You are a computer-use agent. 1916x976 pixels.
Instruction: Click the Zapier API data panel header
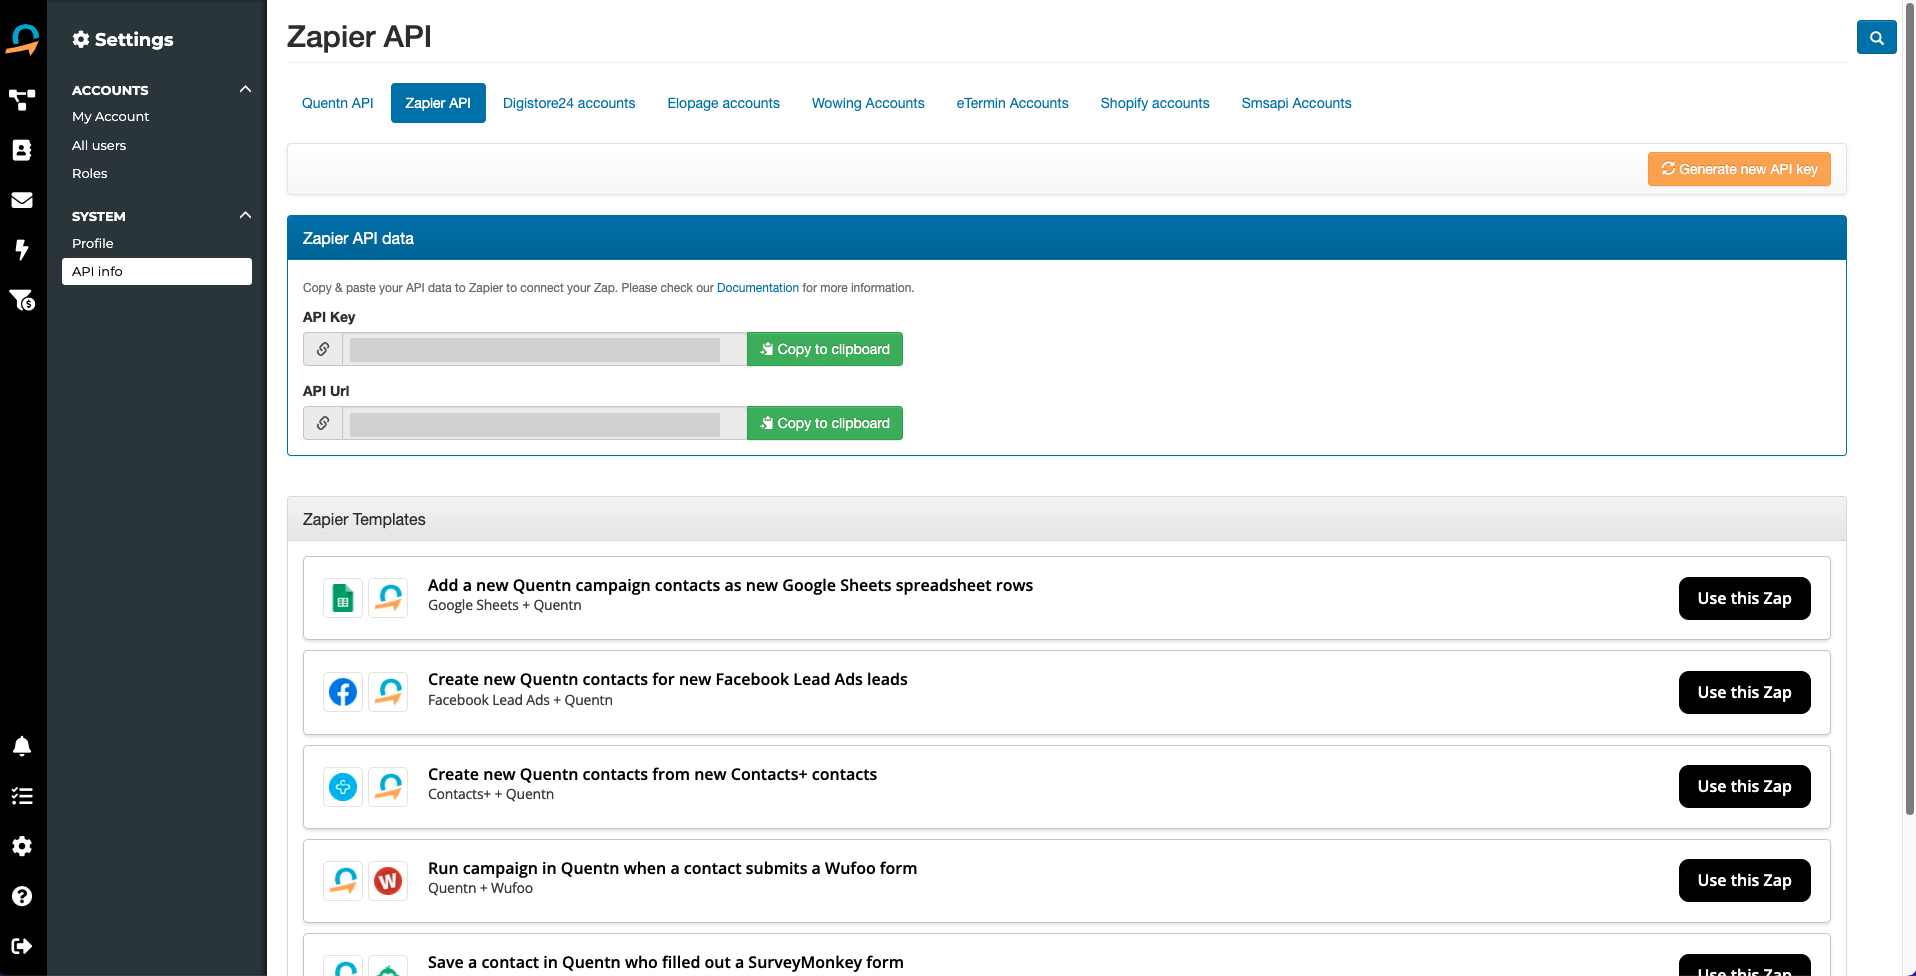pyautogui.click(x=1066, y=238)
